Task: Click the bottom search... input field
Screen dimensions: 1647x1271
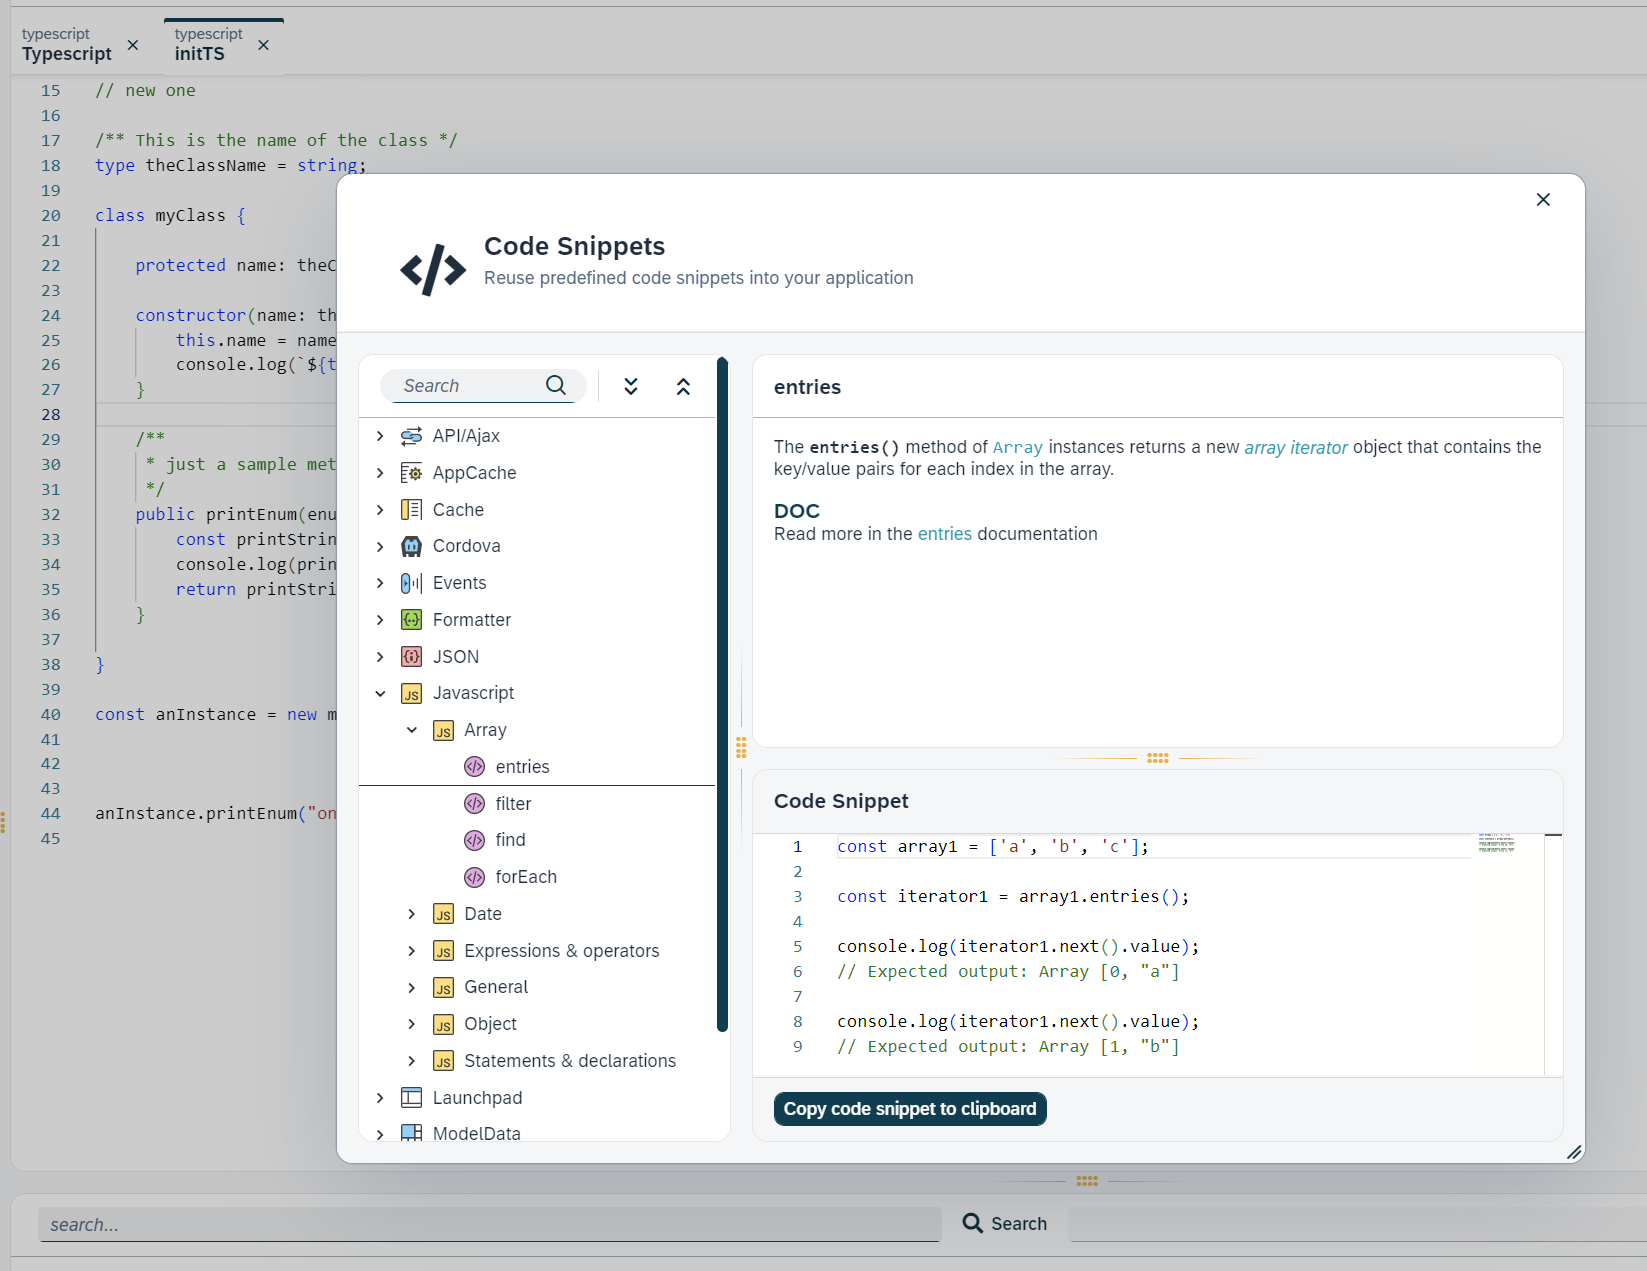Action: [x=490, y=1225]
